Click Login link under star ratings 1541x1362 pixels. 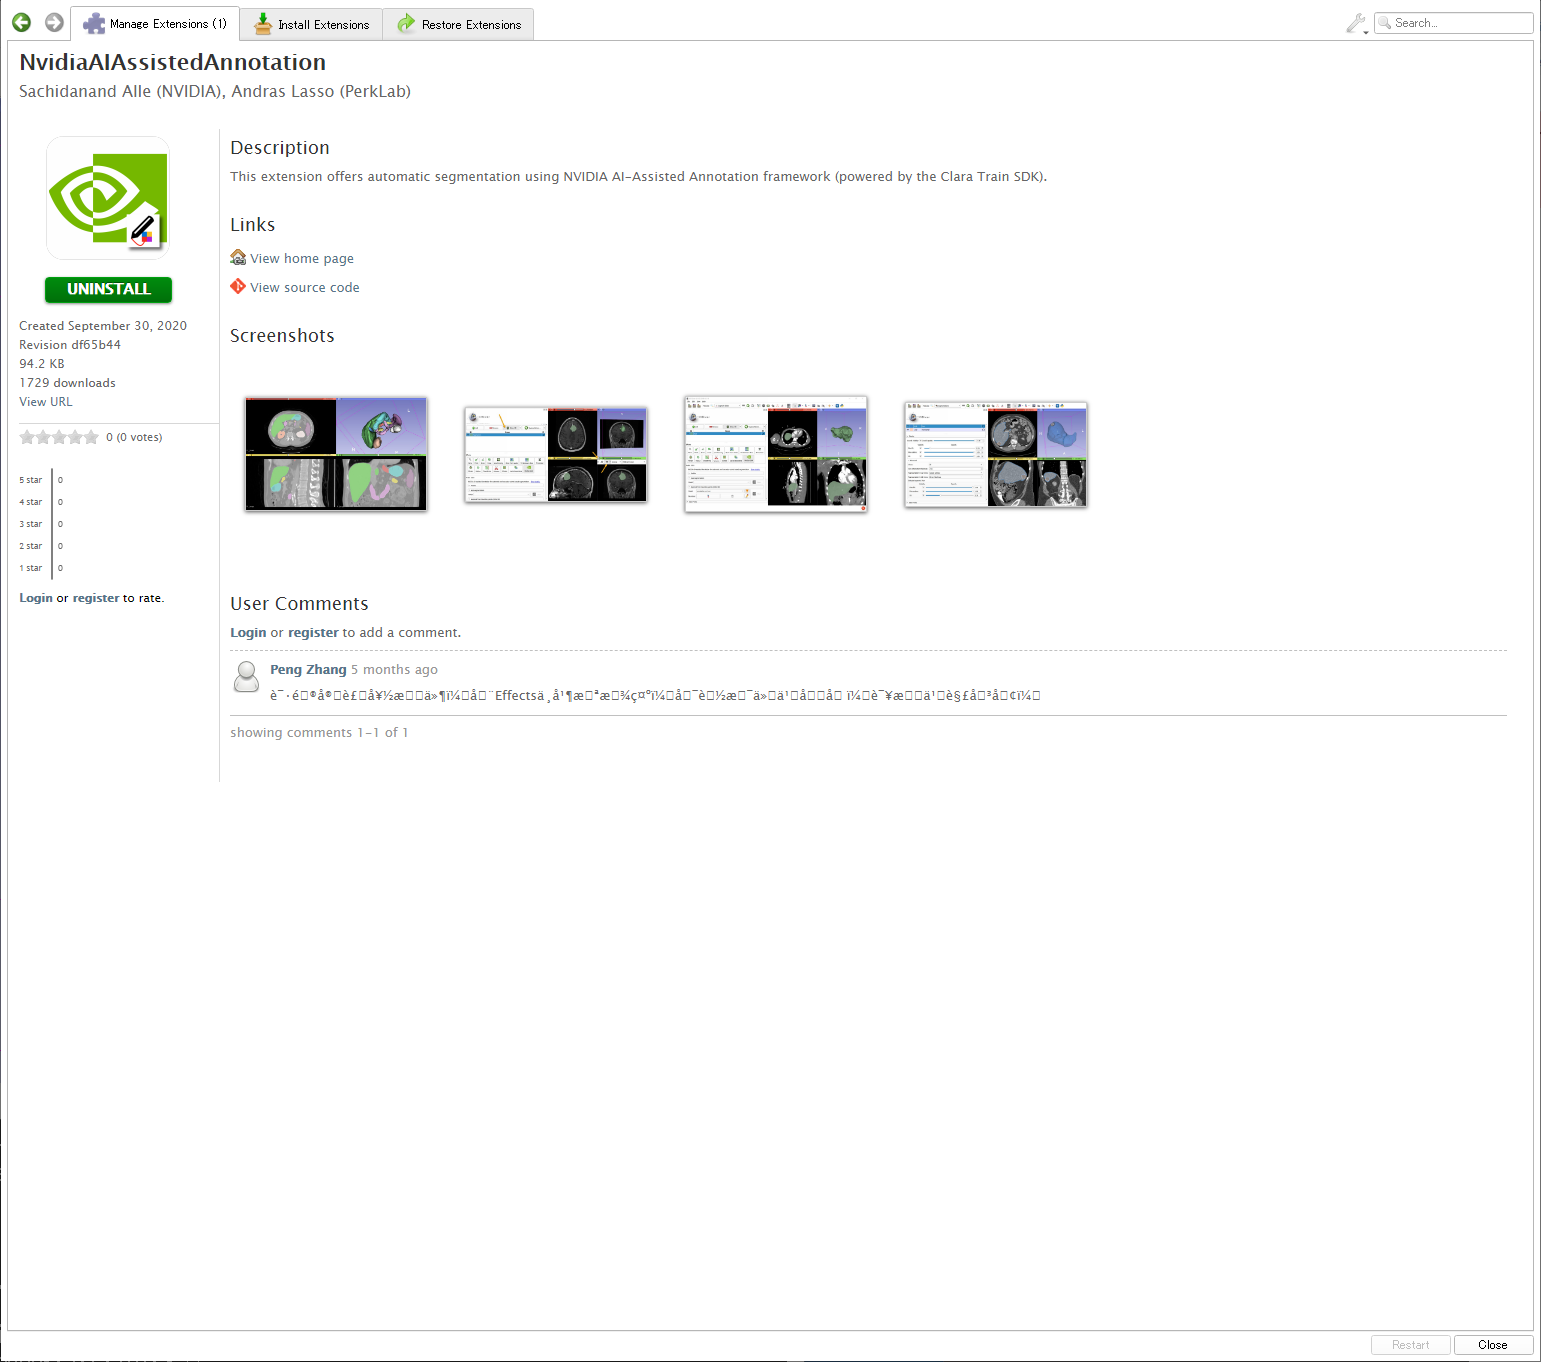(x=36, y=598)
